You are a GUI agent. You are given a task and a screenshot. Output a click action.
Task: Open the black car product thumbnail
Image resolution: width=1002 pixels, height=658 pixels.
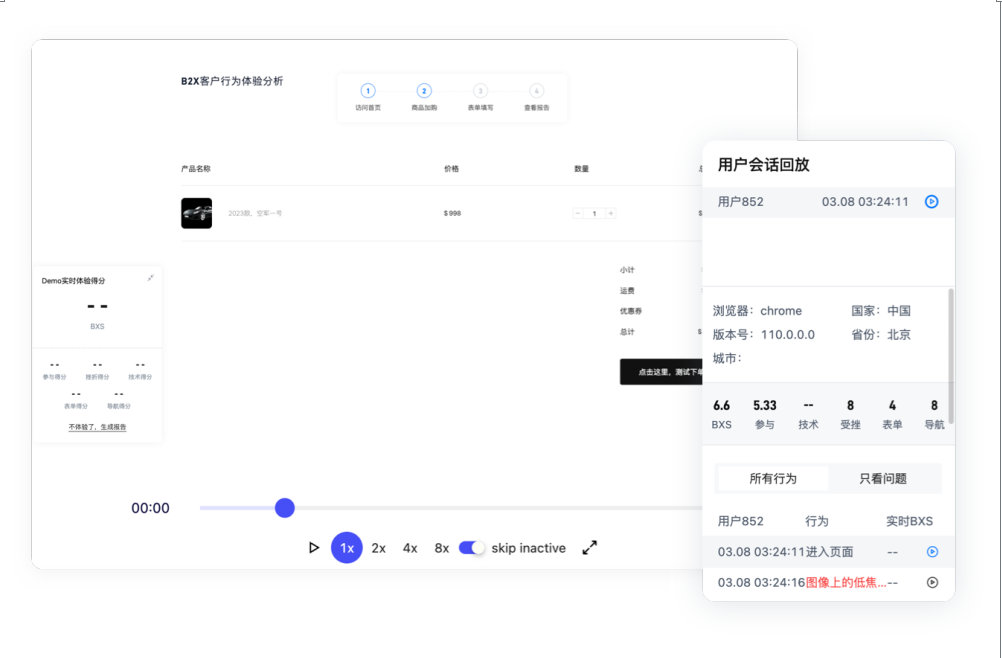196,213
